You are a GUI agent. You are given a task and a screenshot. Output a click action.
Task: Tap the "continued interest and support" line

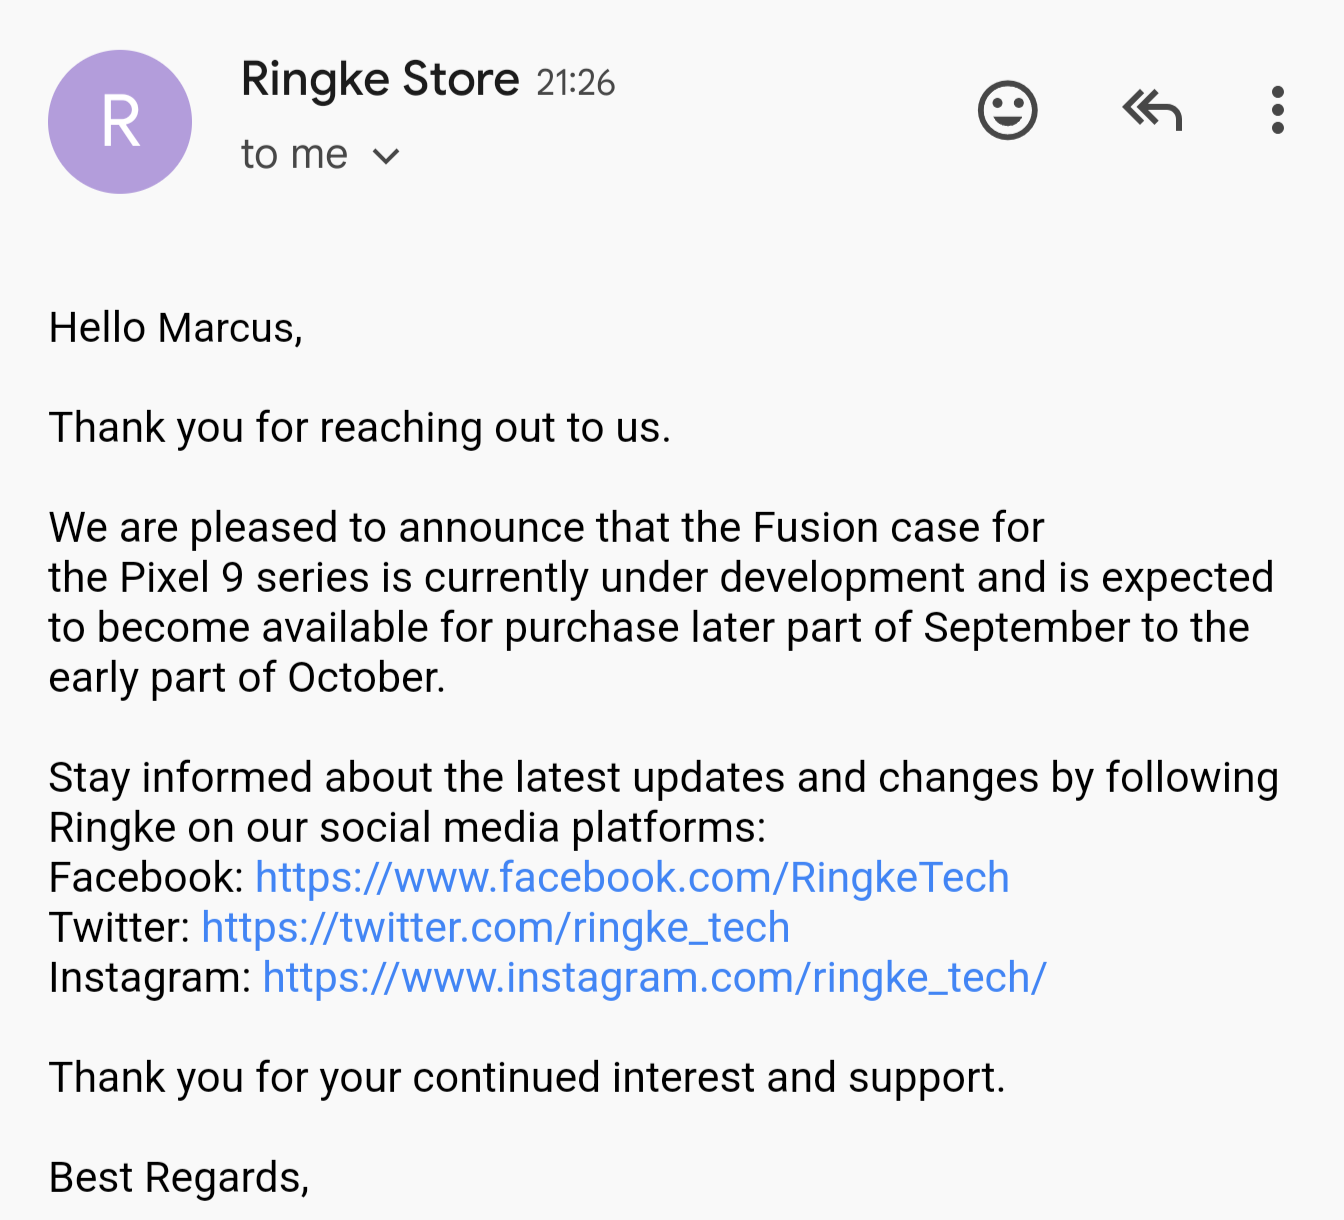527,1078
